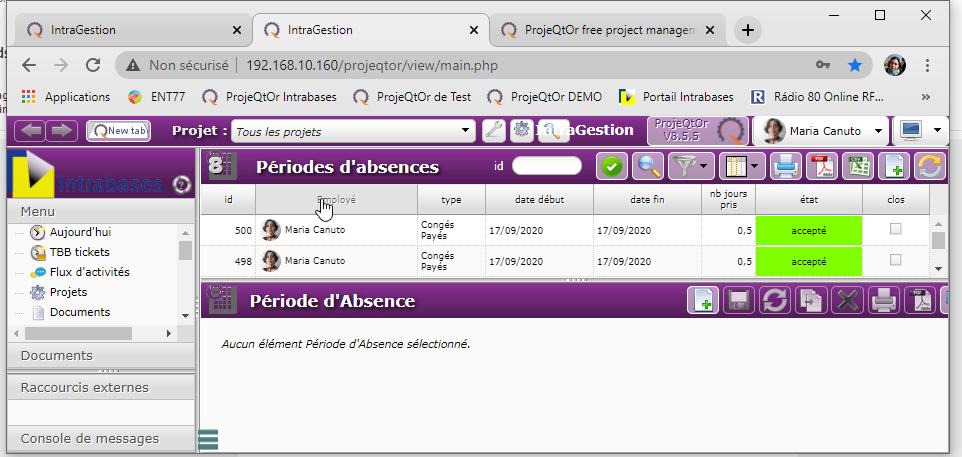The height and width of the screenshot is (457, 962).
Task: Toggle clos checkbox for row 500
Action: point(896,229)
